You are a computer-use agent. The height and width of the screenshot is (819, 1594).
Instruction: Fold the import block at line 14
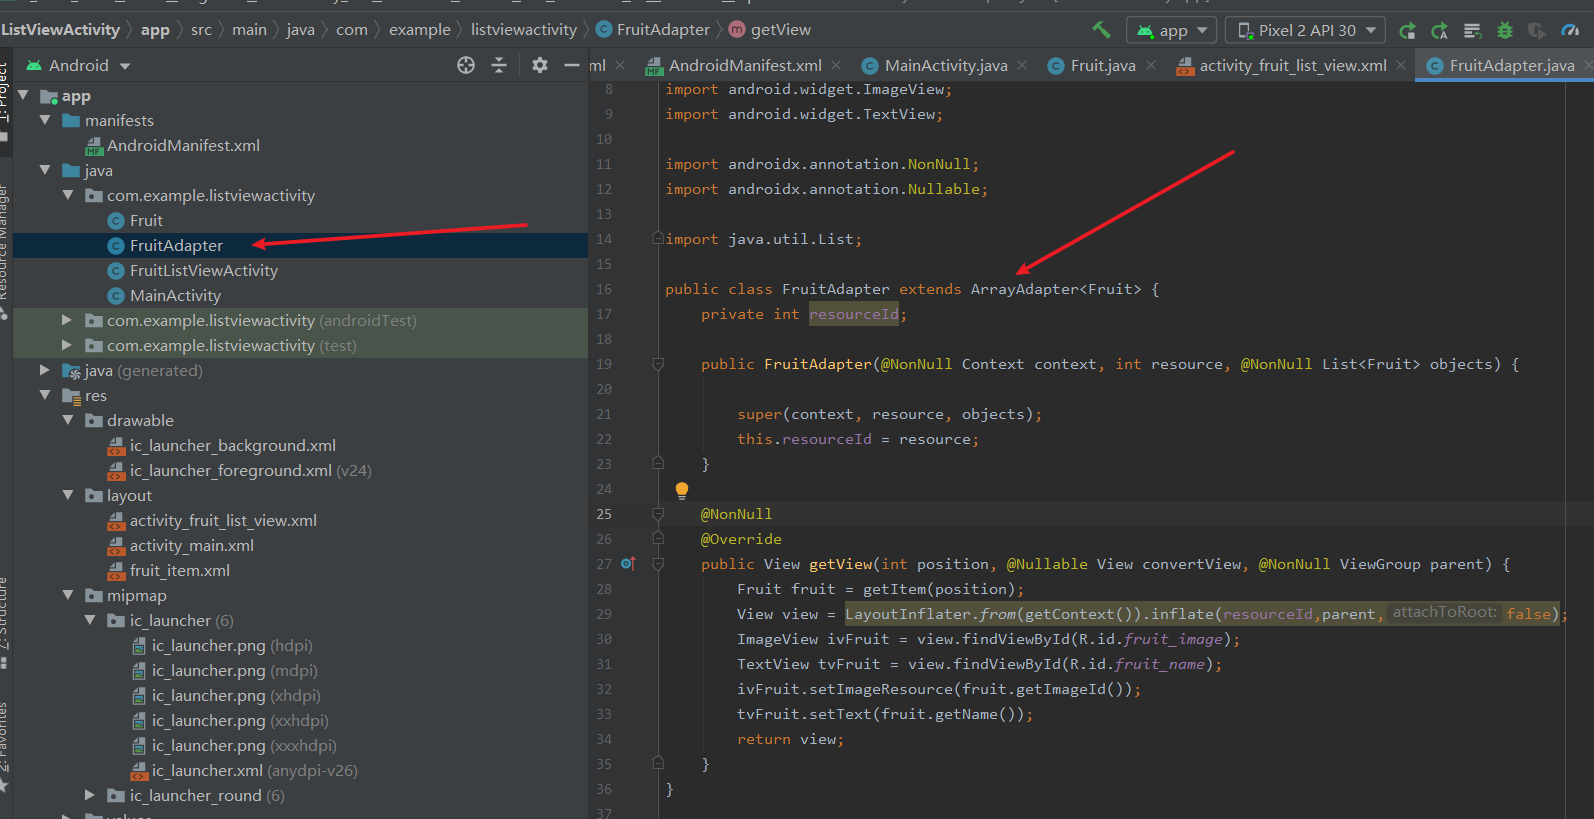point(657,239)
